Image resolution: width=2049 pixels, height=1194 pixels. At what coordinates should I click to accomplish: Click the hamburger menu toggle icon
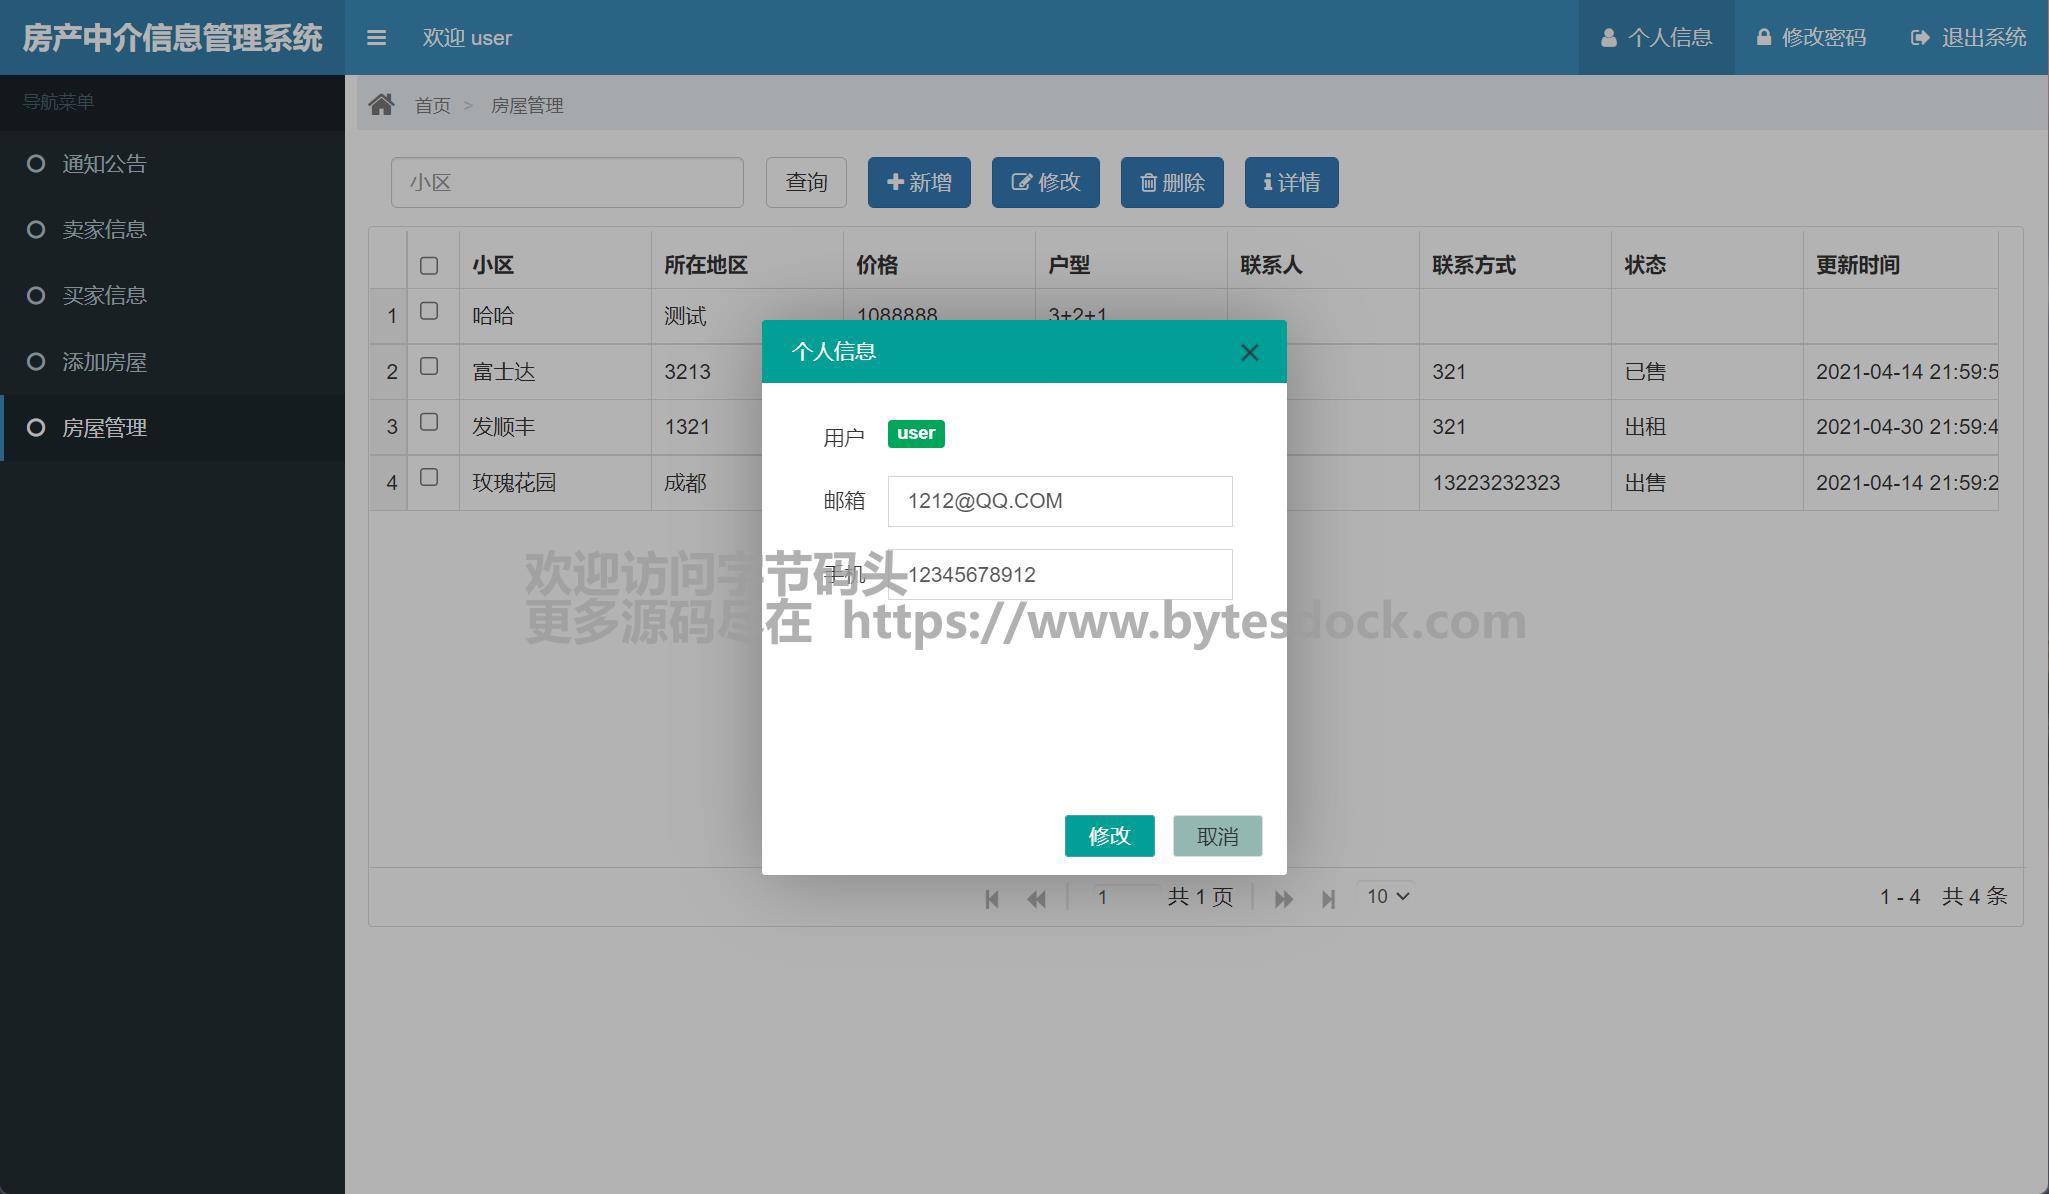click(x=376, y=38)
